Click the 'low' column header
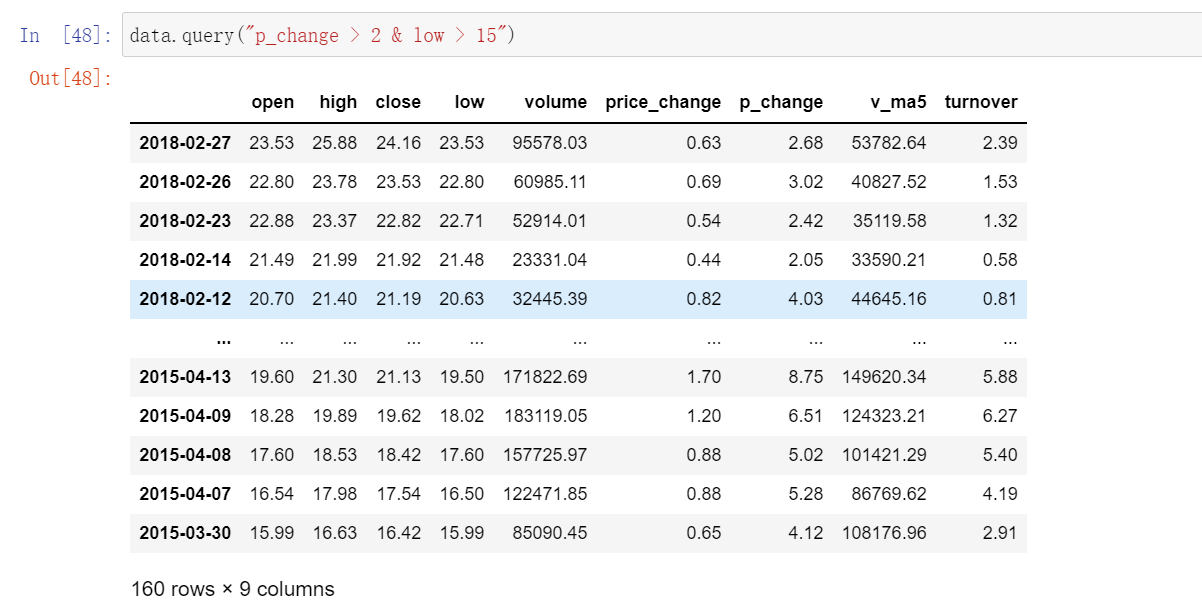 pyautogui.click(x=469, y=102)
